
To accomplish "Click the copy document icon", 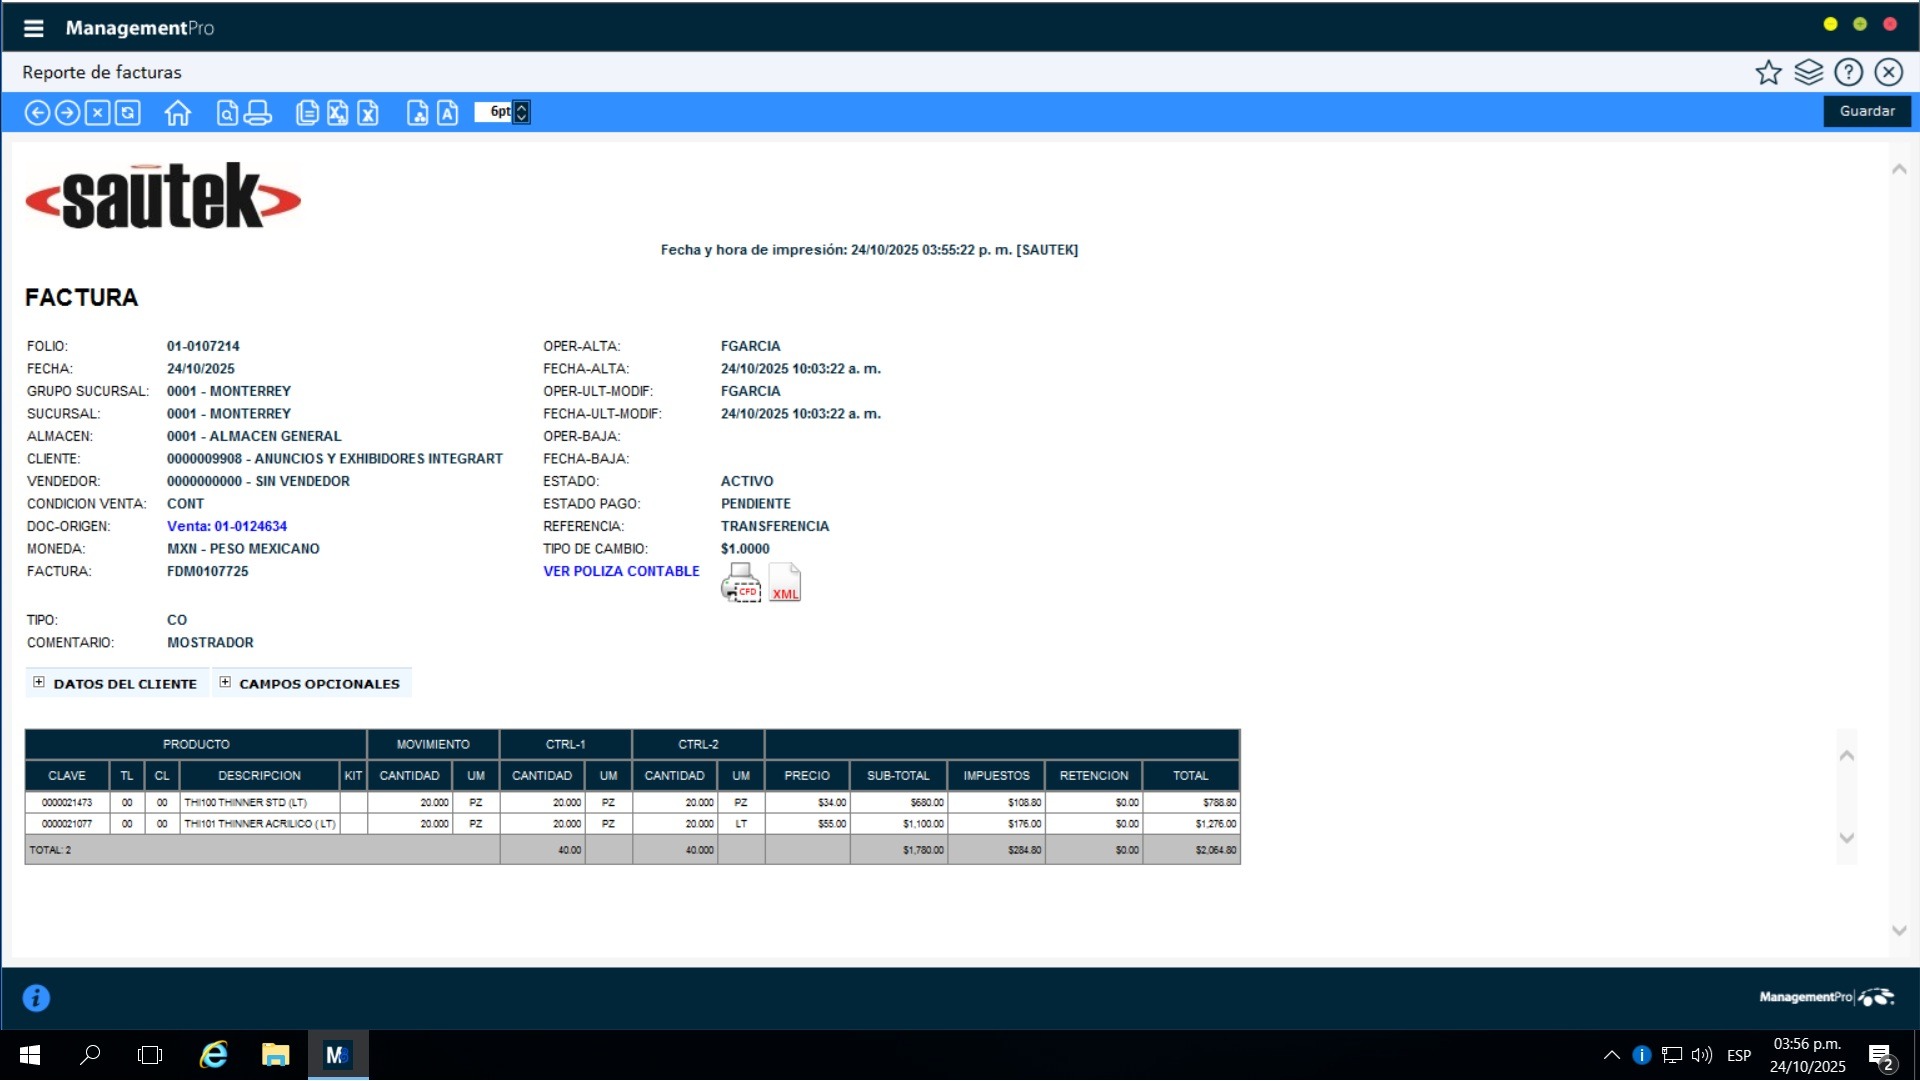I will 307,113.
